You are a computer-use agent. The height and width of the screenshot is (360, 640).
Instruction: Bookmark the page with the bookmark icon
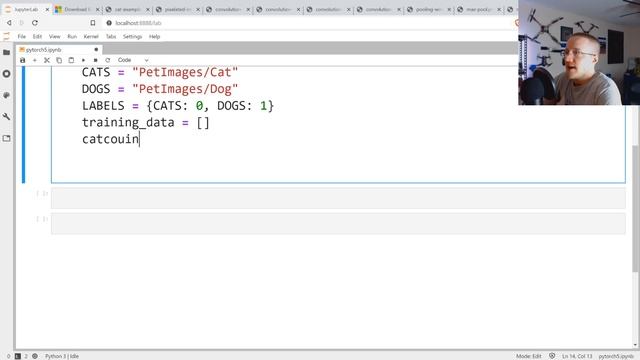pyautogui.click(x=93, y=23)
